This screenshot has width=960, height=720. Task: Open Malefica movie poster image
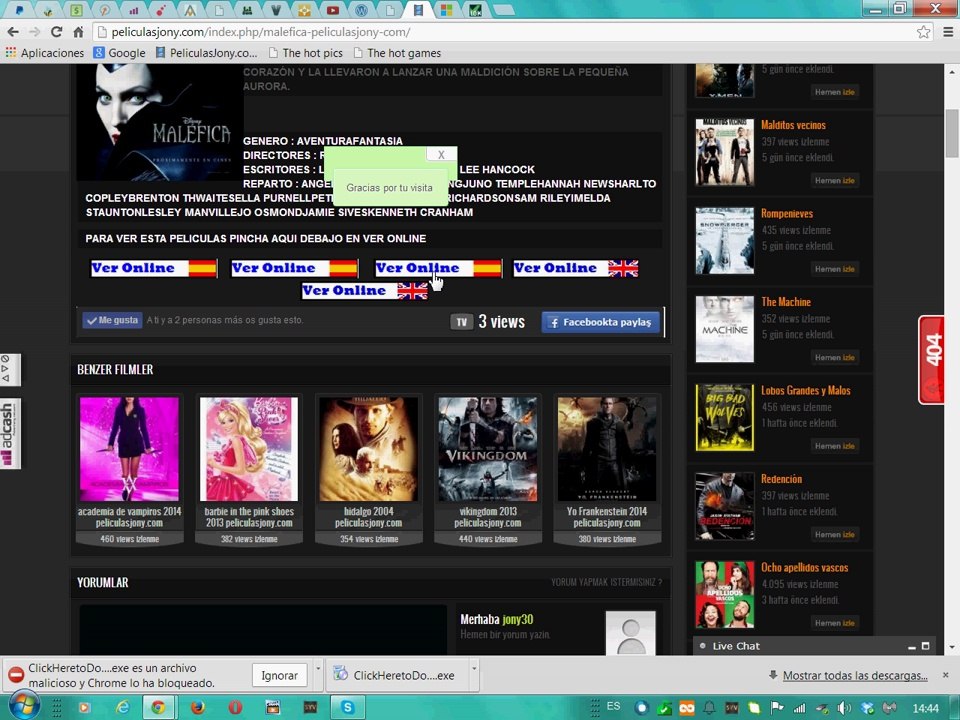click(159, 122)
